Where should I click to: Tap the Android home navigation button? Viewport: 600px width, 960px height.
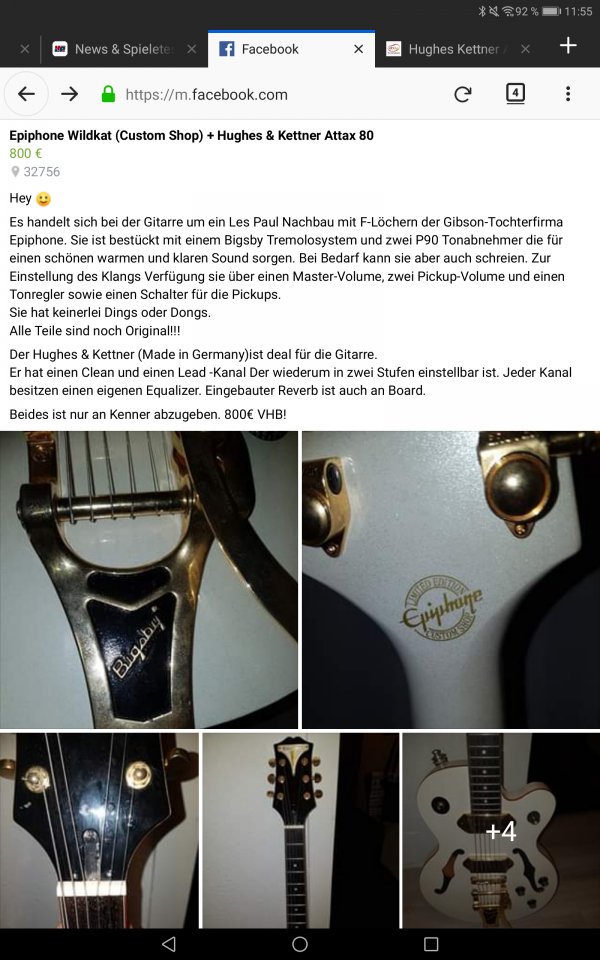click(300, 943)
